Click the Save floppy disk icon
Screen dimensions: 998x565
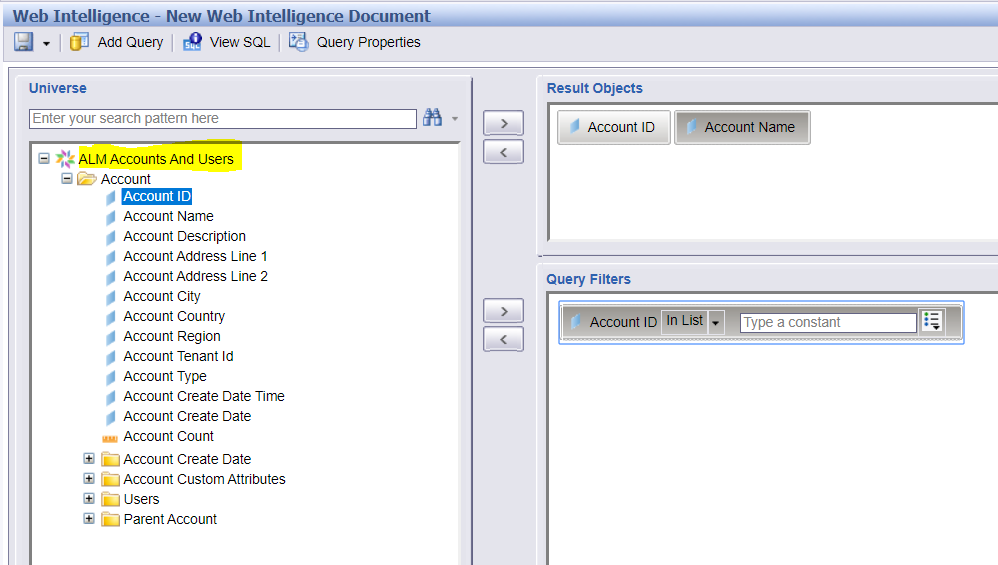point(24,42)
